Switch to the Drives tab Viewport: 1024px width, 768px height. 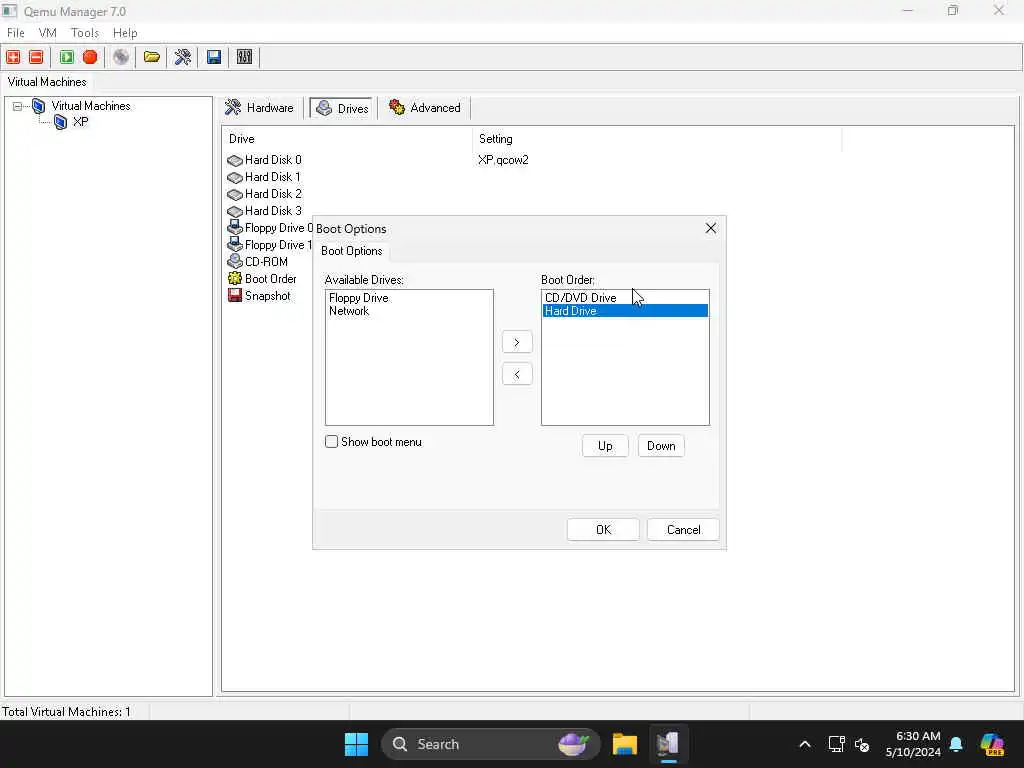[343, 108]
